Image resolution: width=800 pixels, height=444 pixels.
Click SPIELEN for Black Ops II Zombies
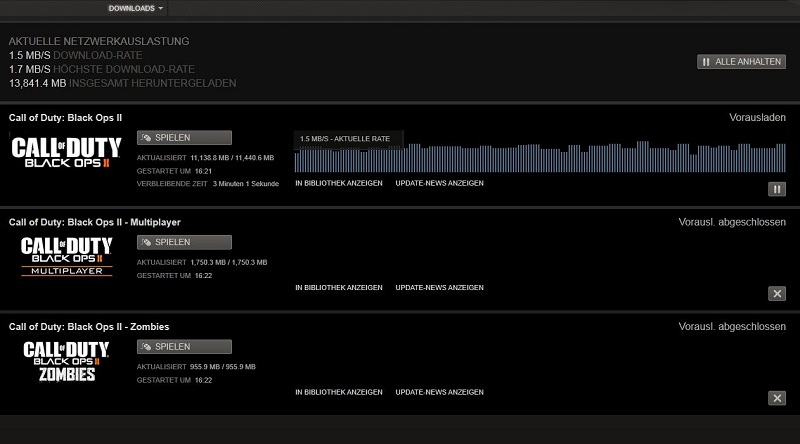click(x=184, y=347)
